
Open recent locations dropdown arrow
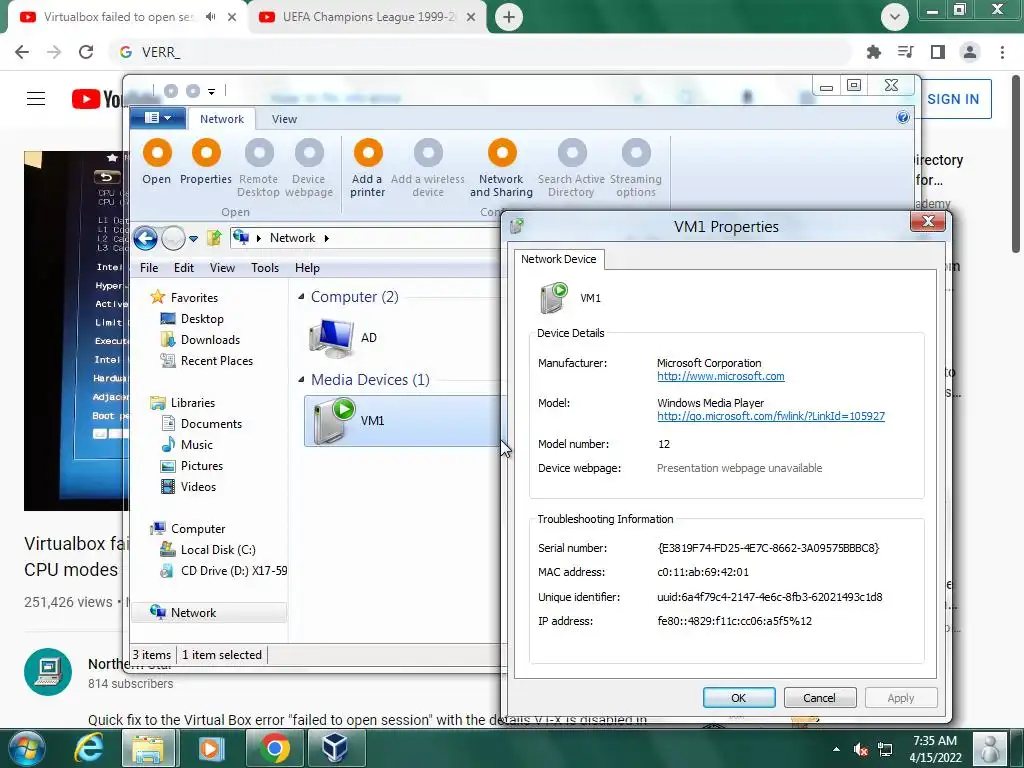[193, 239]
